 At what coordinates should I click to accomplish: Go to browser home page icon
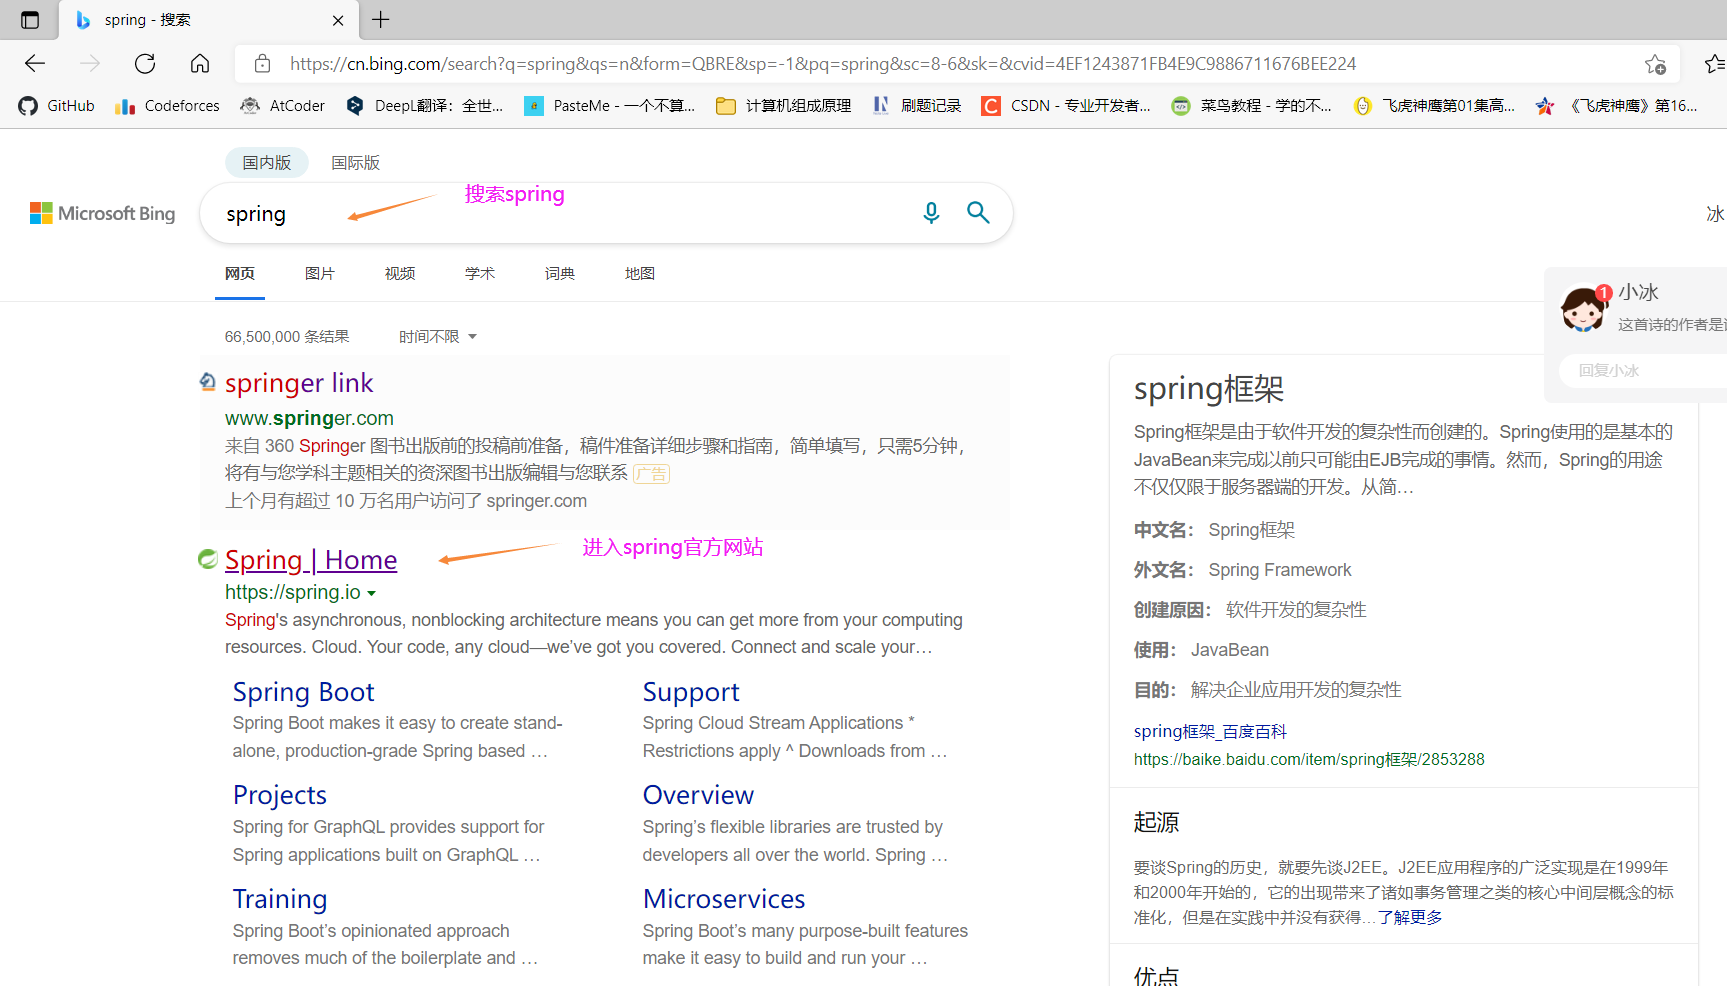pyautogui.click(x=200, y=64)
